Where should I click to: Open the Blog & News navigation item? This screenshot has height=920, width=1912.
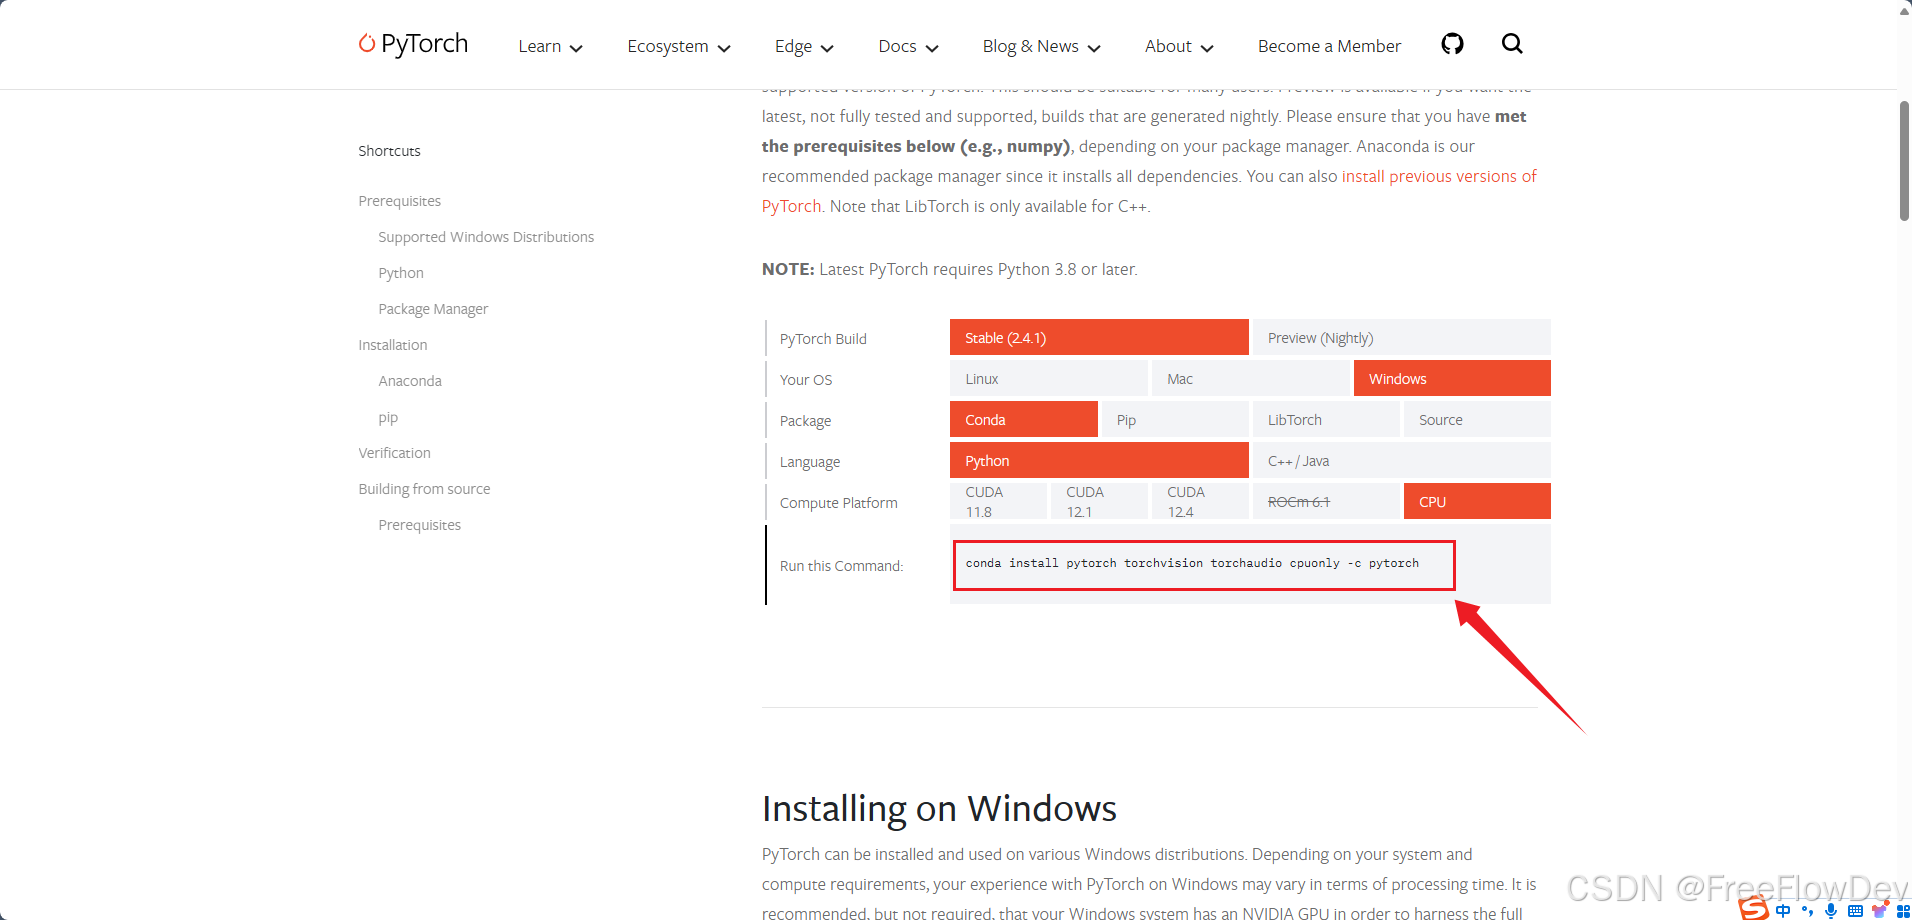(x=1031, y=46)
